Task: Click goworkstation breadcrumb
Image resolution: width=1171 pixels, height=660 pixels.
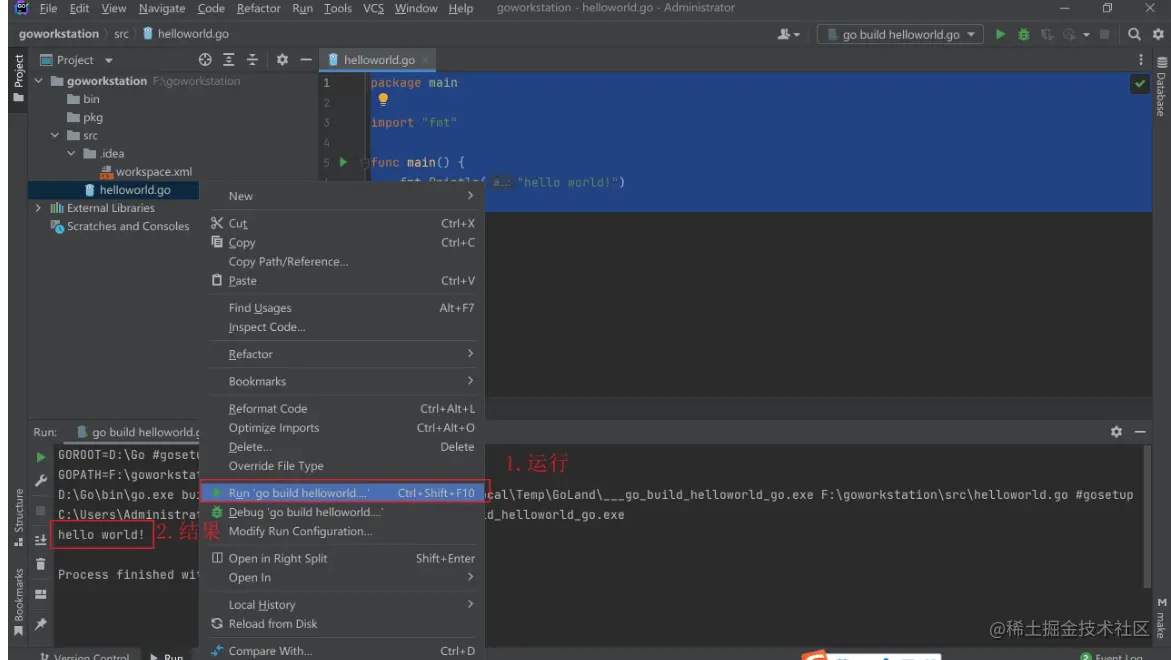Action: [58, 34]
